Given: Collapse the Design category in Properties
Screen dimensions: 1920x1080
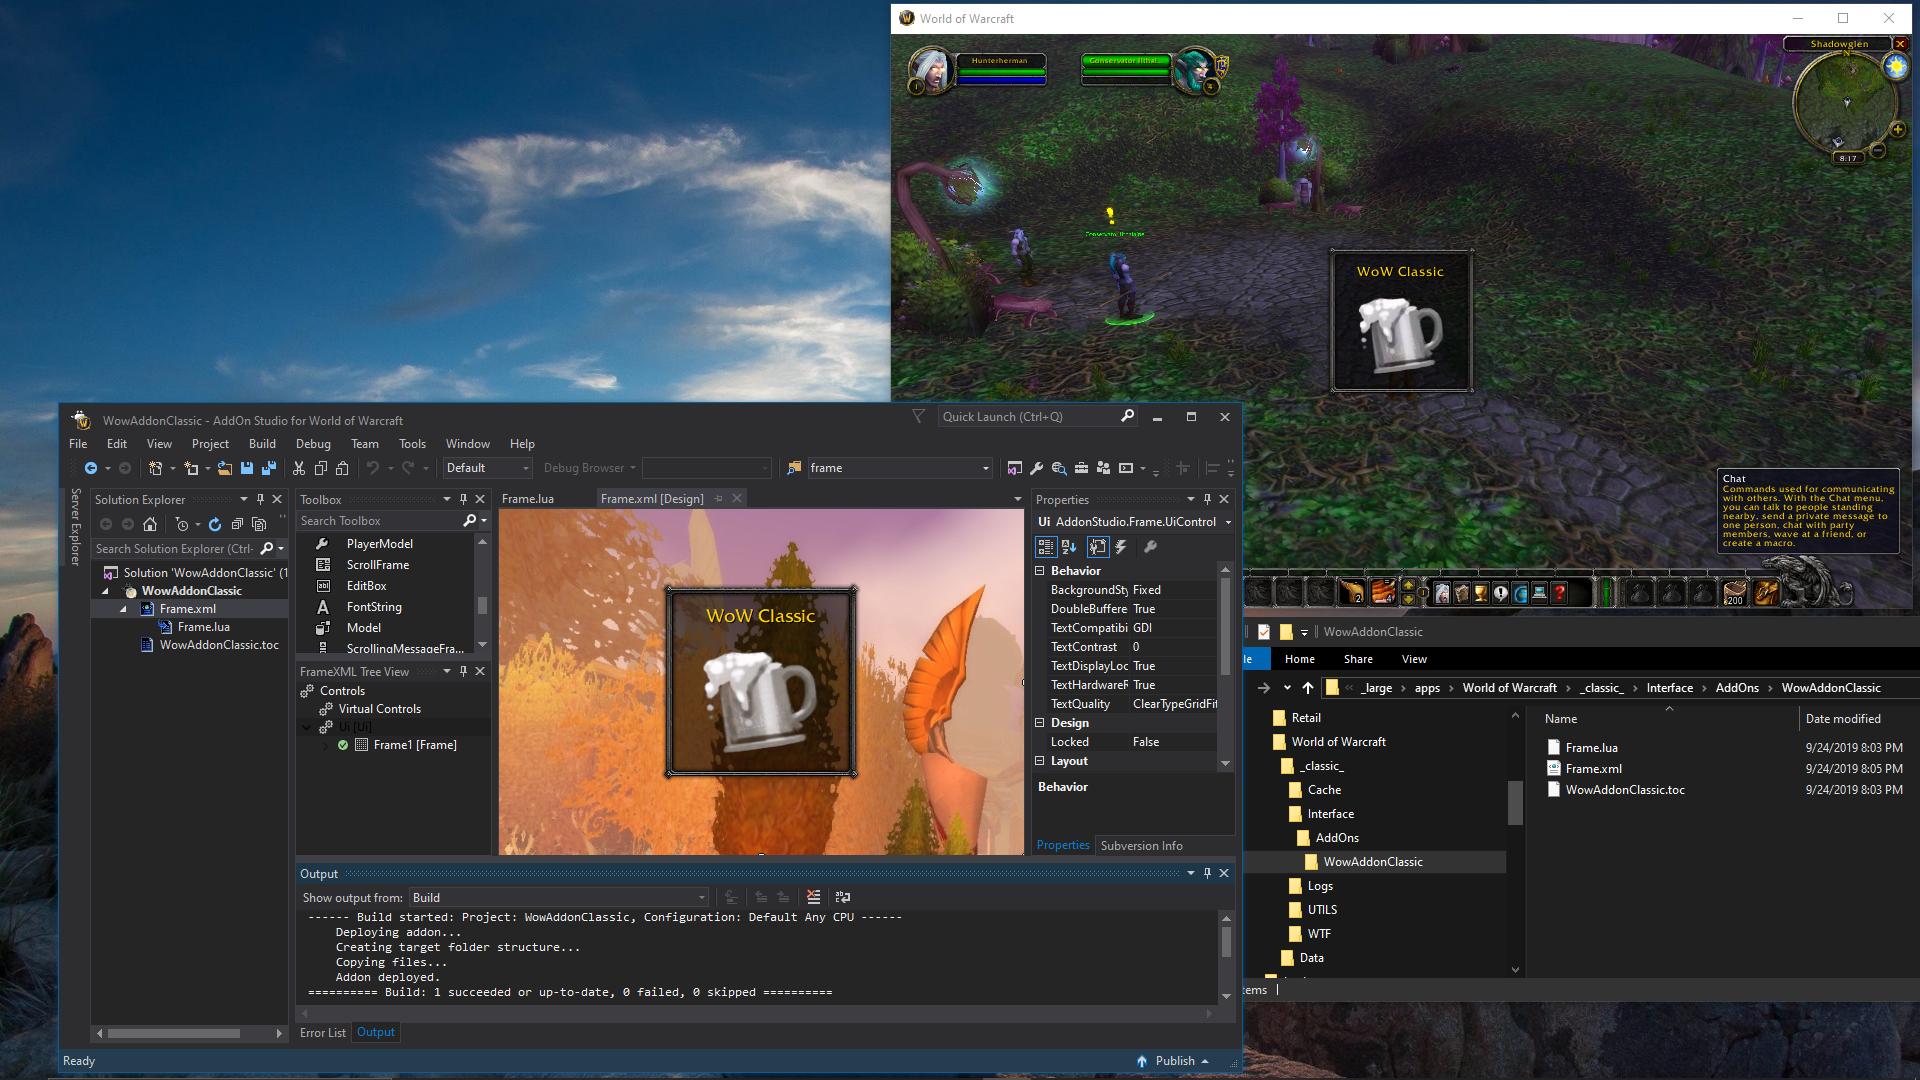Looking at the screenshot, I should tap(1040, 723).
